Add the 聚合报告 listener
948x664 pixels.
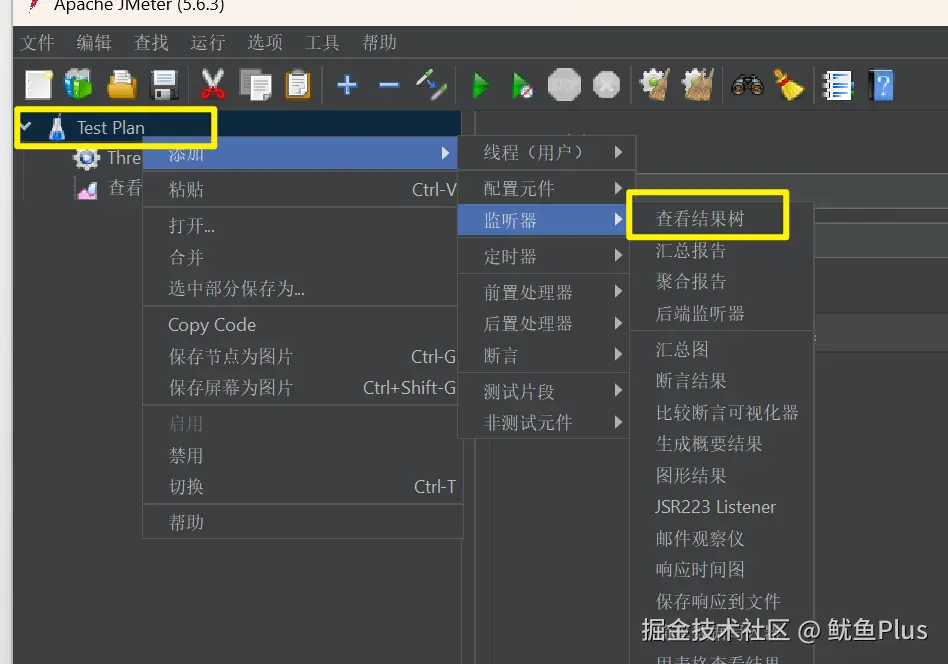[722, 281]
